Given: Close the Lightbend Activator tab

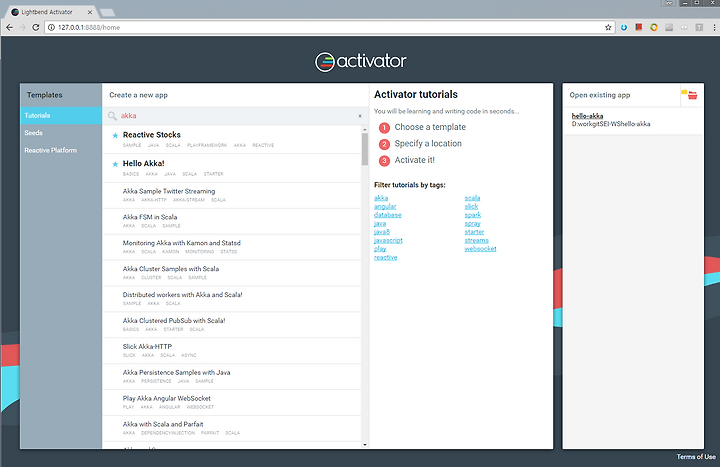Looking at the screenshot, I should (90, 12).
